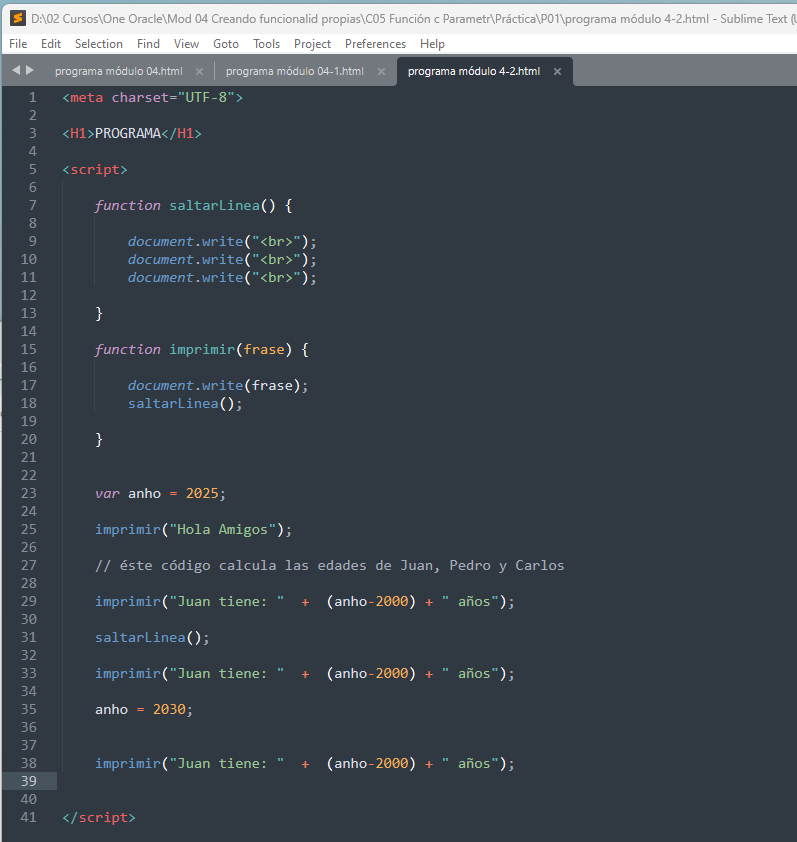Click the closing /script tag

pyautogui.click(x=99, y=817)
